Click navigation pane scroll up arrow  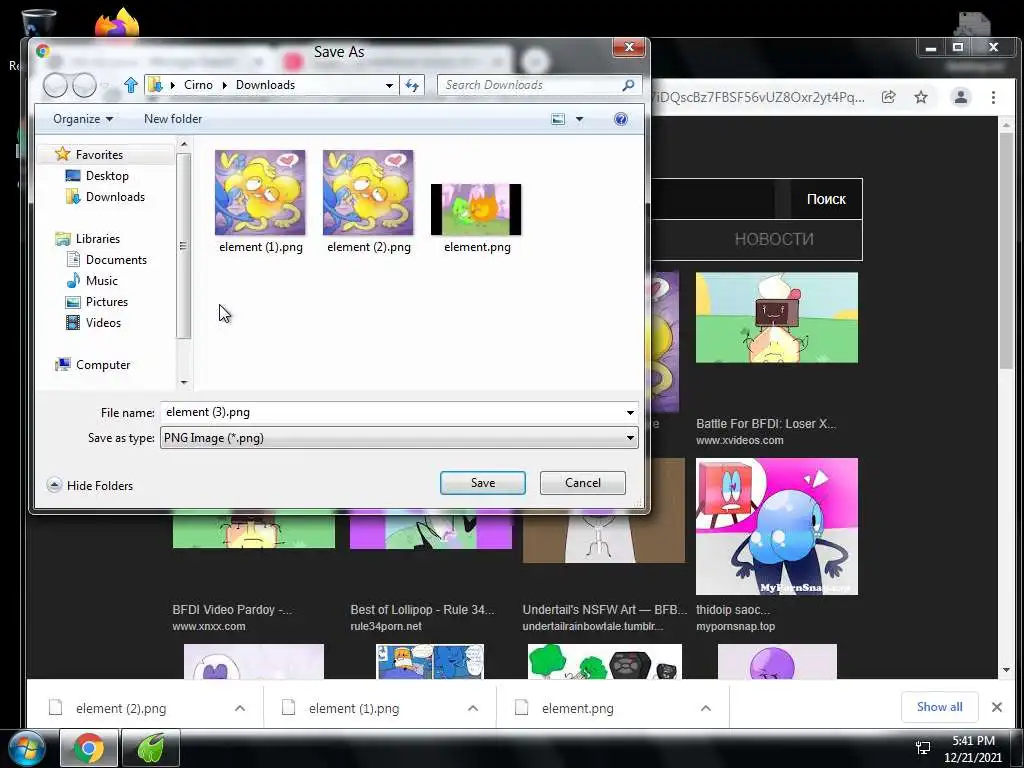184,144
